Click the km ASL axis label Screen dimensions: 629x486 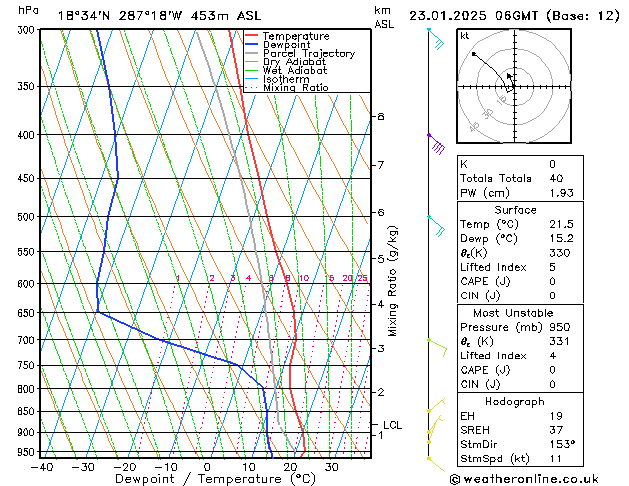click(384, 17)
